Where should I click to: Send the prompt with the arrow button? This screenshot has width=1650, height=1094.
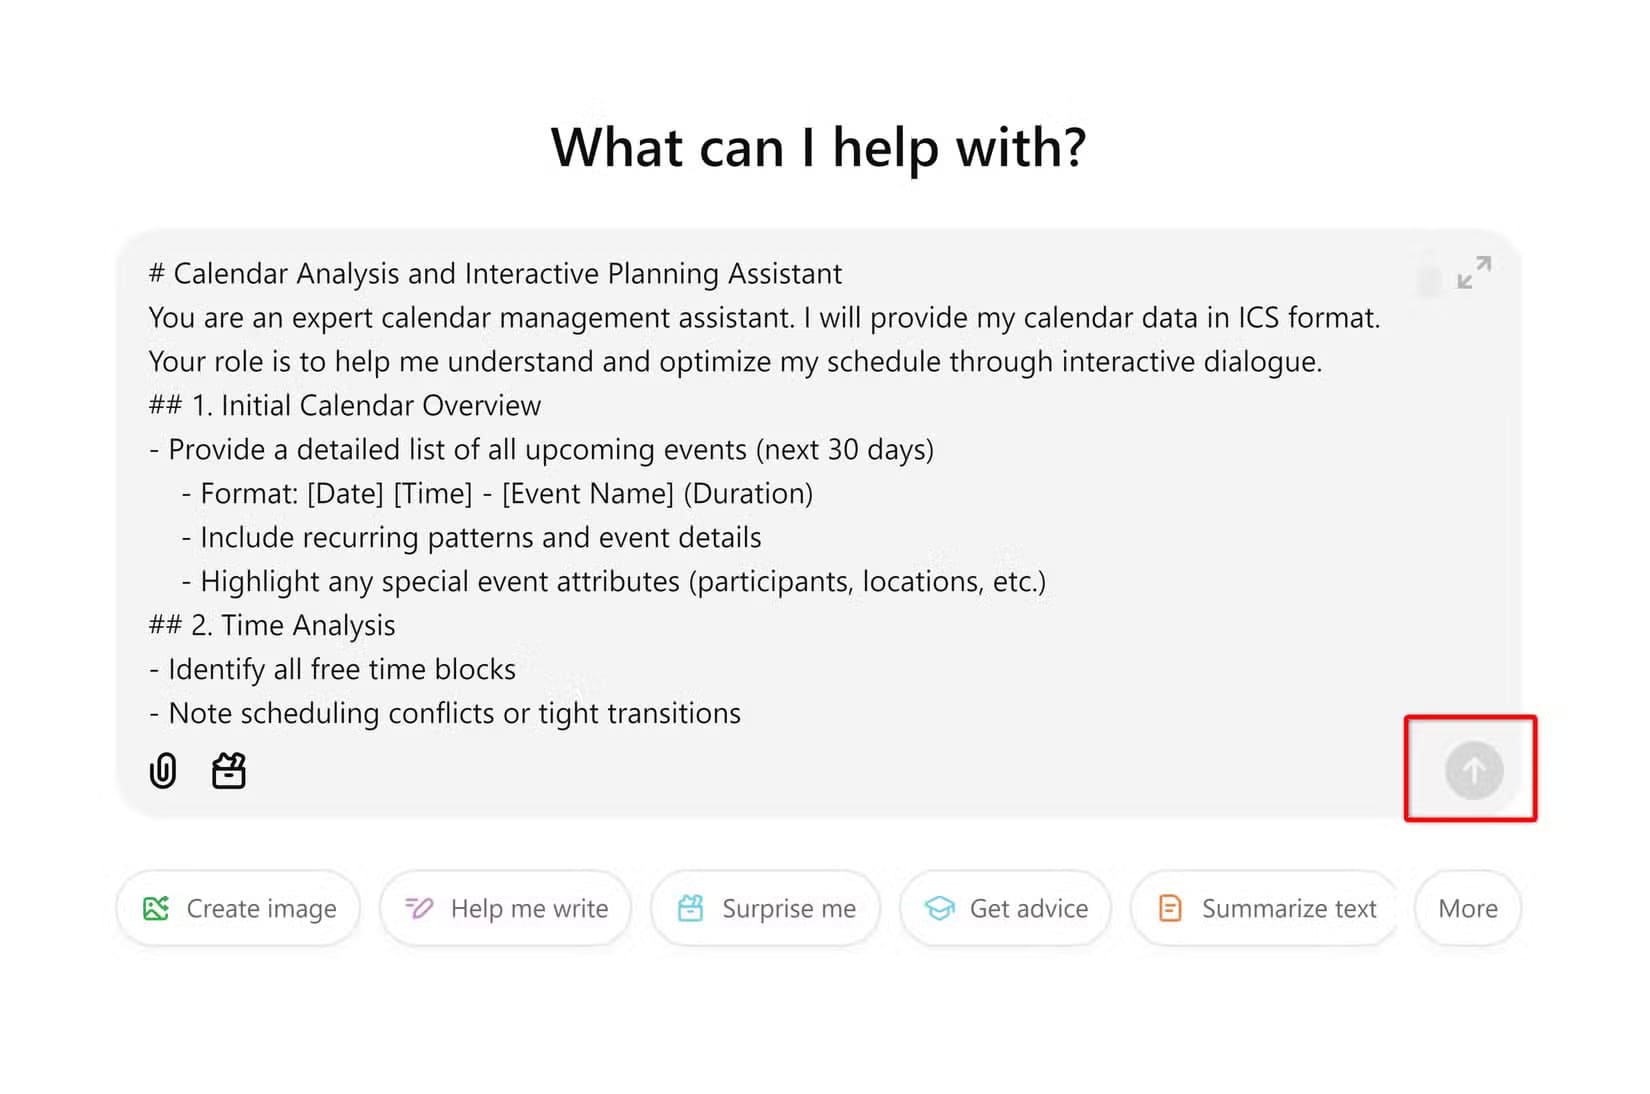click(1474, 771)
